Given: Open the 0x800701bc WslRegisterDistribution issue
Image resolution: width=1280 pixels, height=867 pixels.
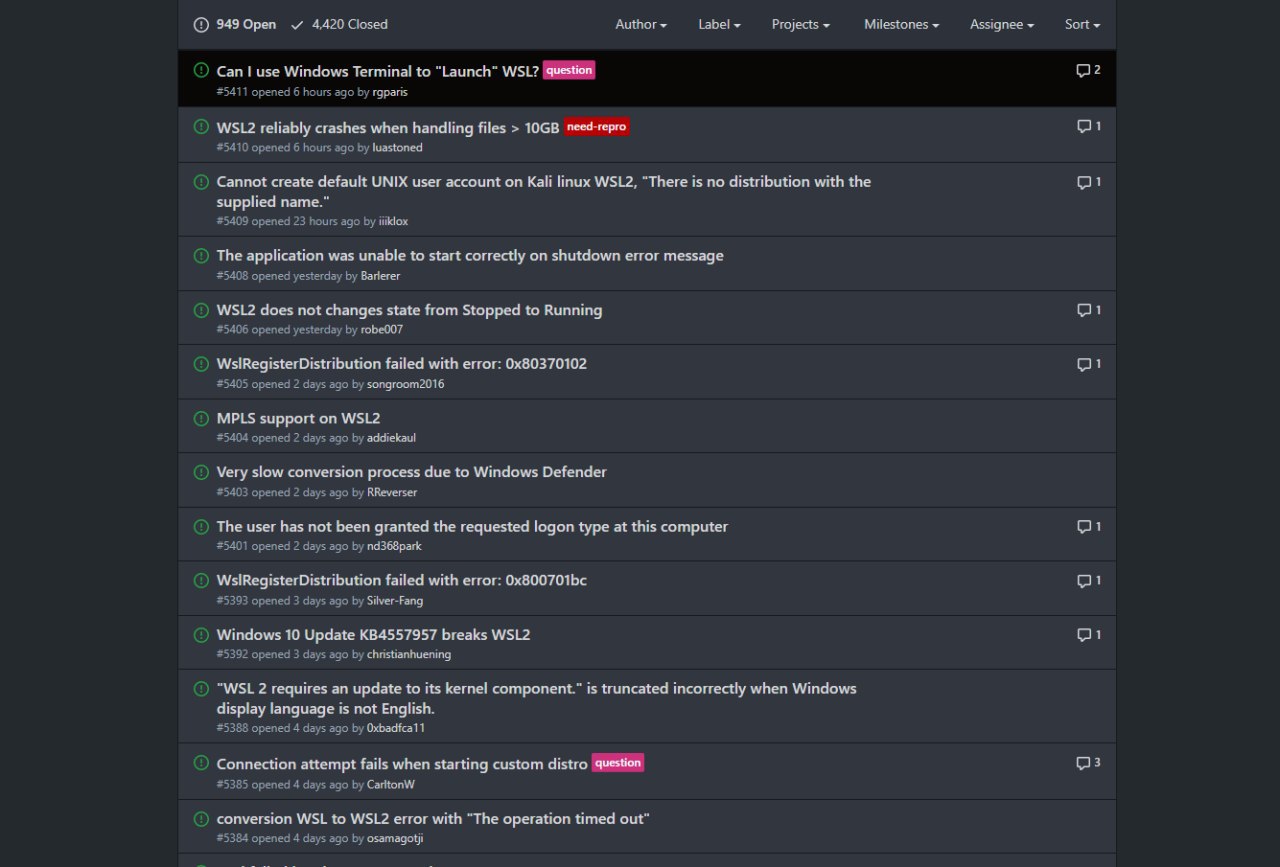Looking at the screenshot, I should [x=402, y=580].
